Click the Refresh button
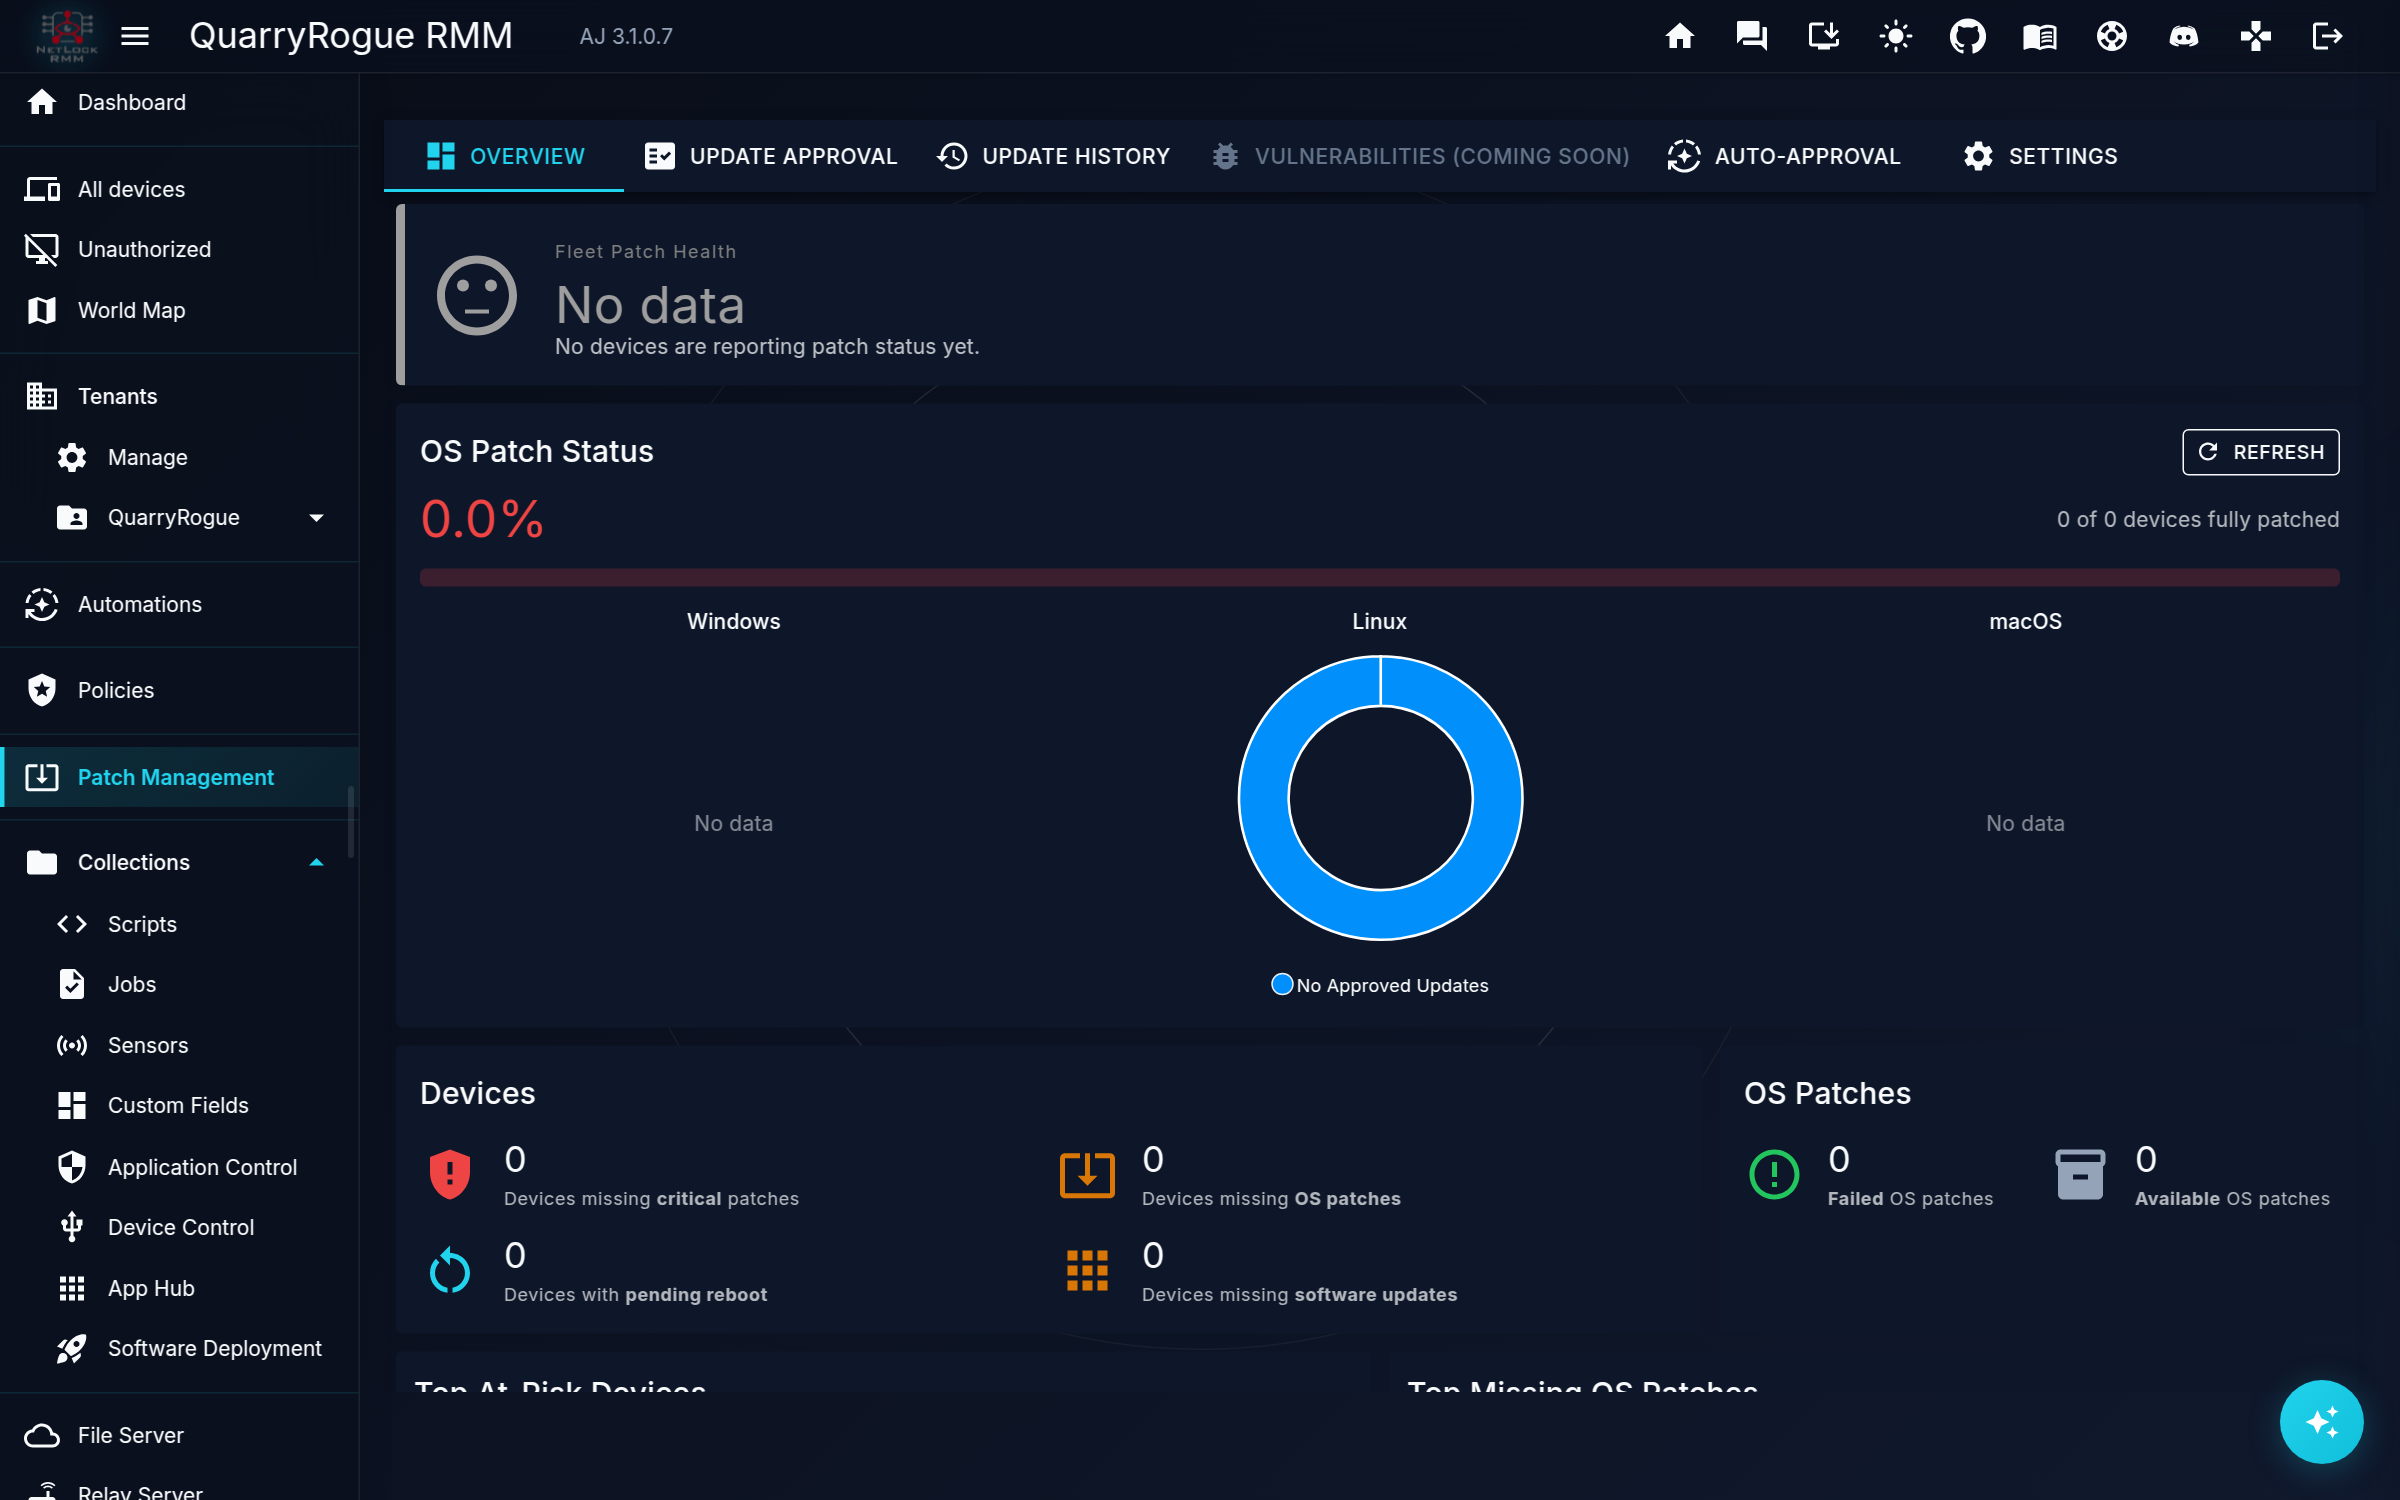Screen dimensions: 2400x1500 [2260, 452]
